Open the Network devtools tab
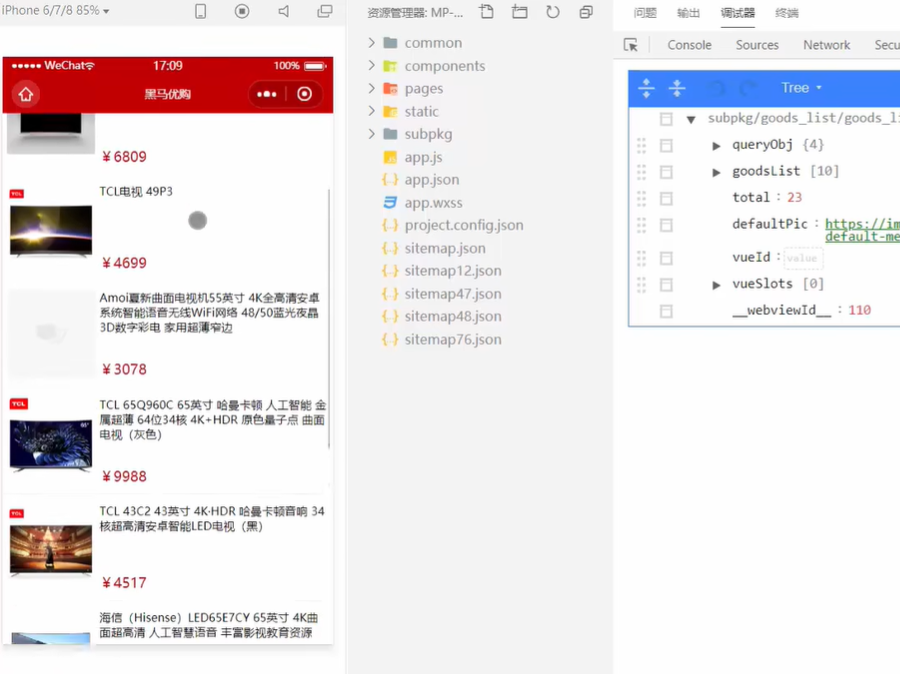The image size is (900, 674). pyautogui.click(x=827, y=45)
